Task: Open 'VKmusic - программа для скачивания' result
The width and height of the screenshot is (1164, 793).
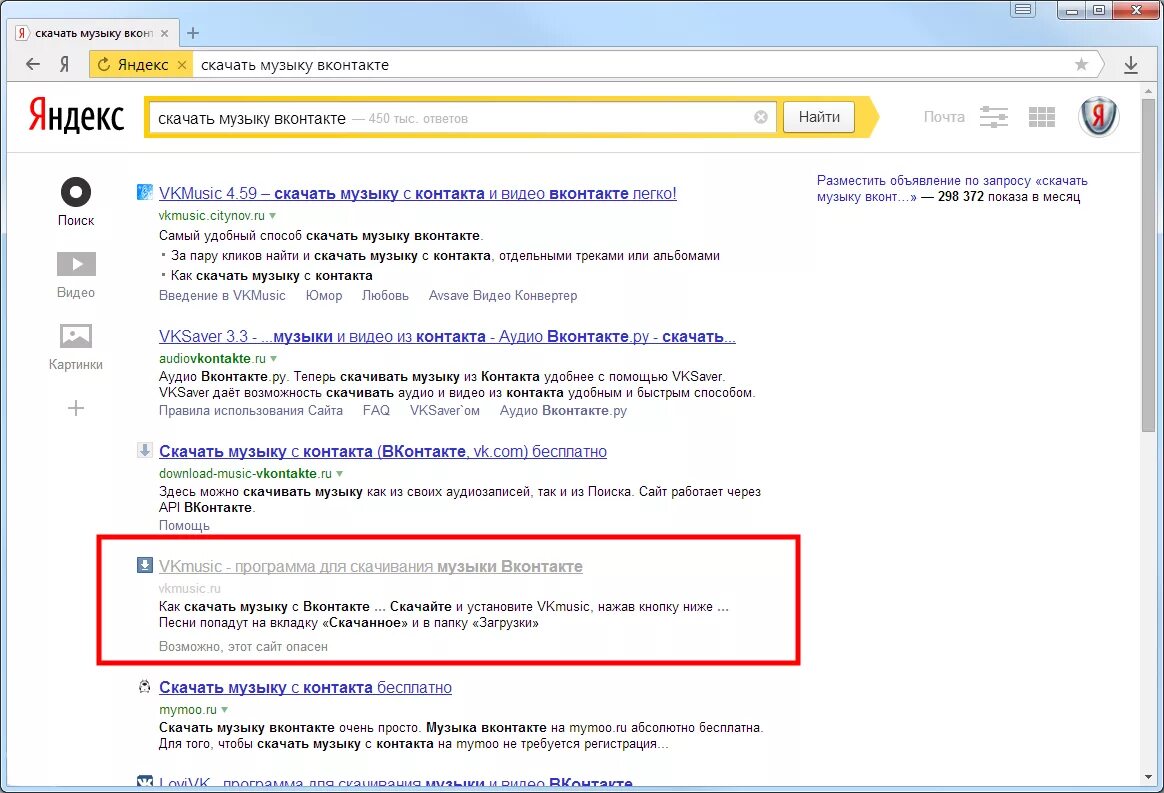Action: pos(370,567)
